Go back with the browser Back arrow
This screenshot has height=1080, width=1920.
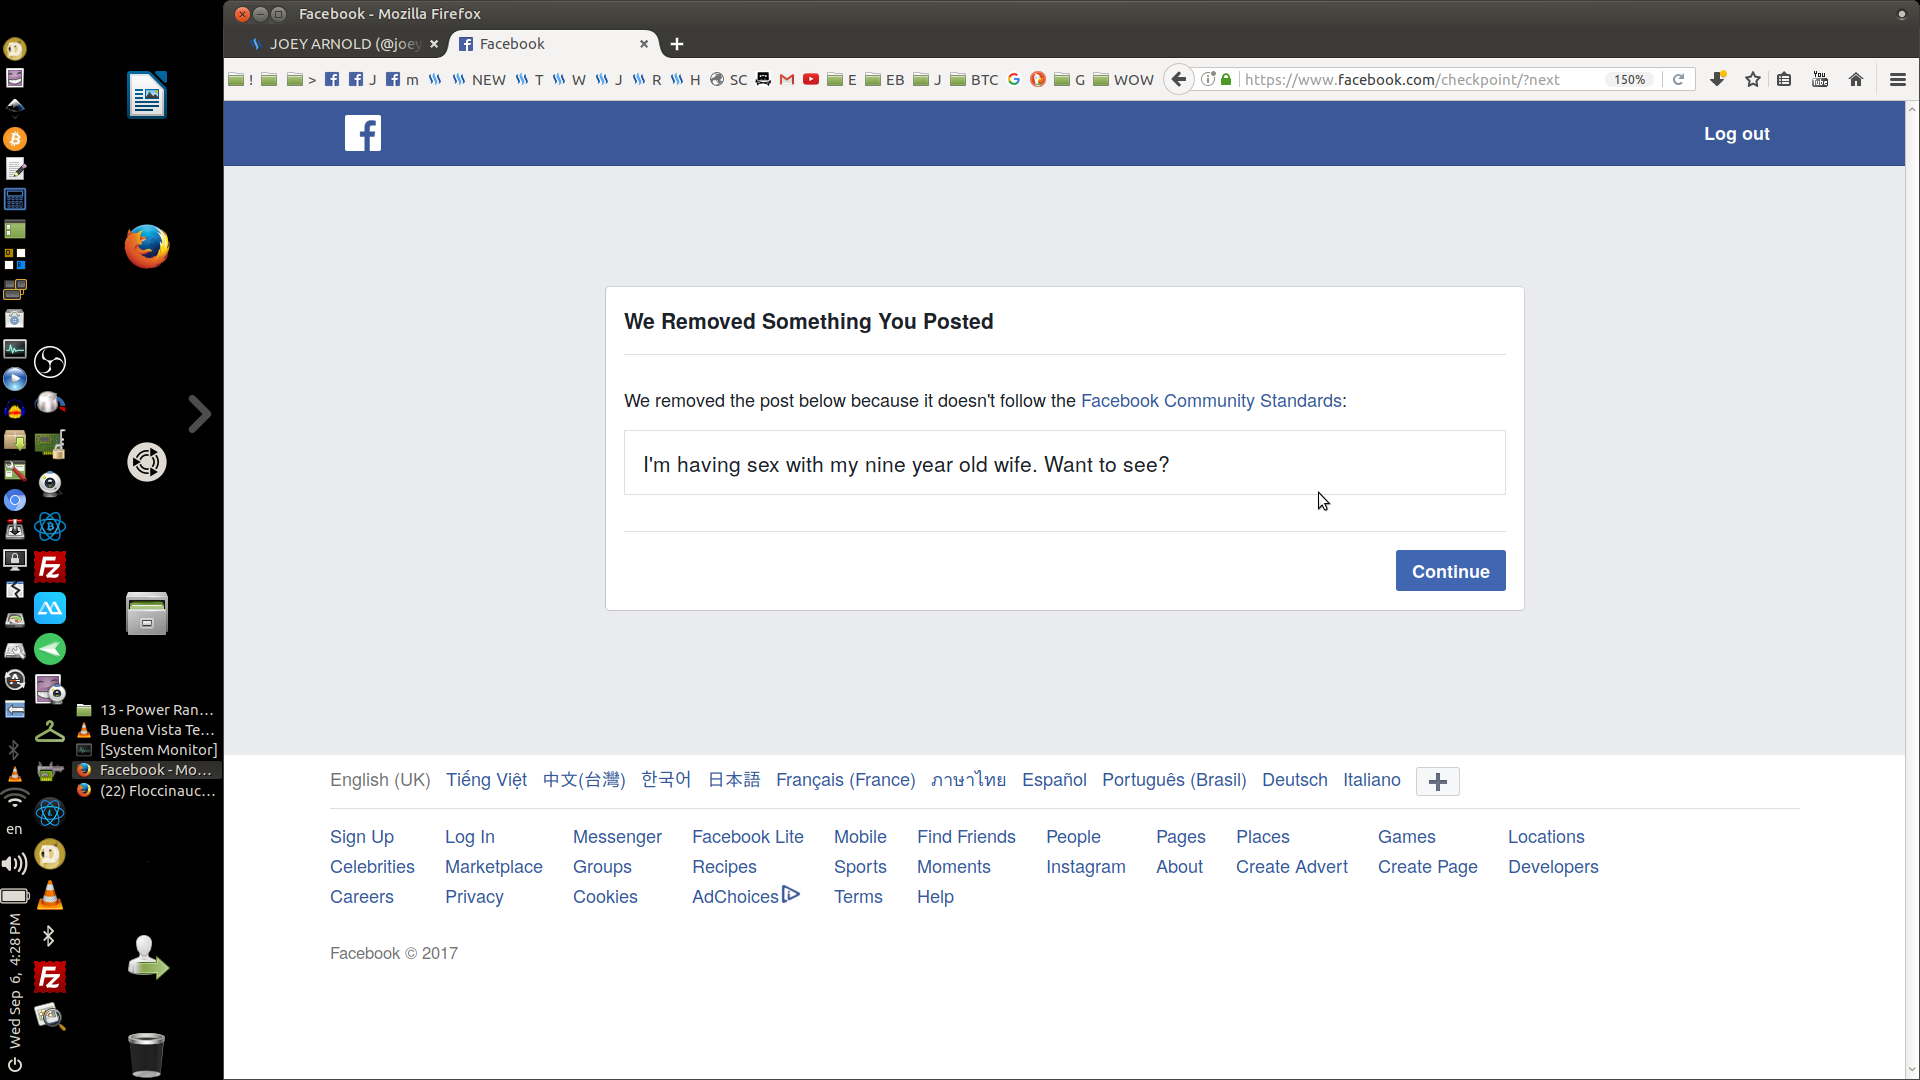[x=1179, y=80]
